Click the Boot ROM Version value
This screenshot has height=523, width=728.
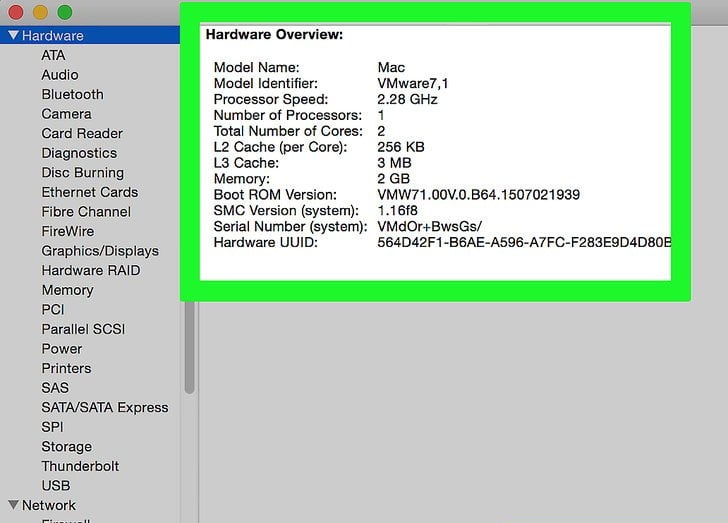[479, 195]
